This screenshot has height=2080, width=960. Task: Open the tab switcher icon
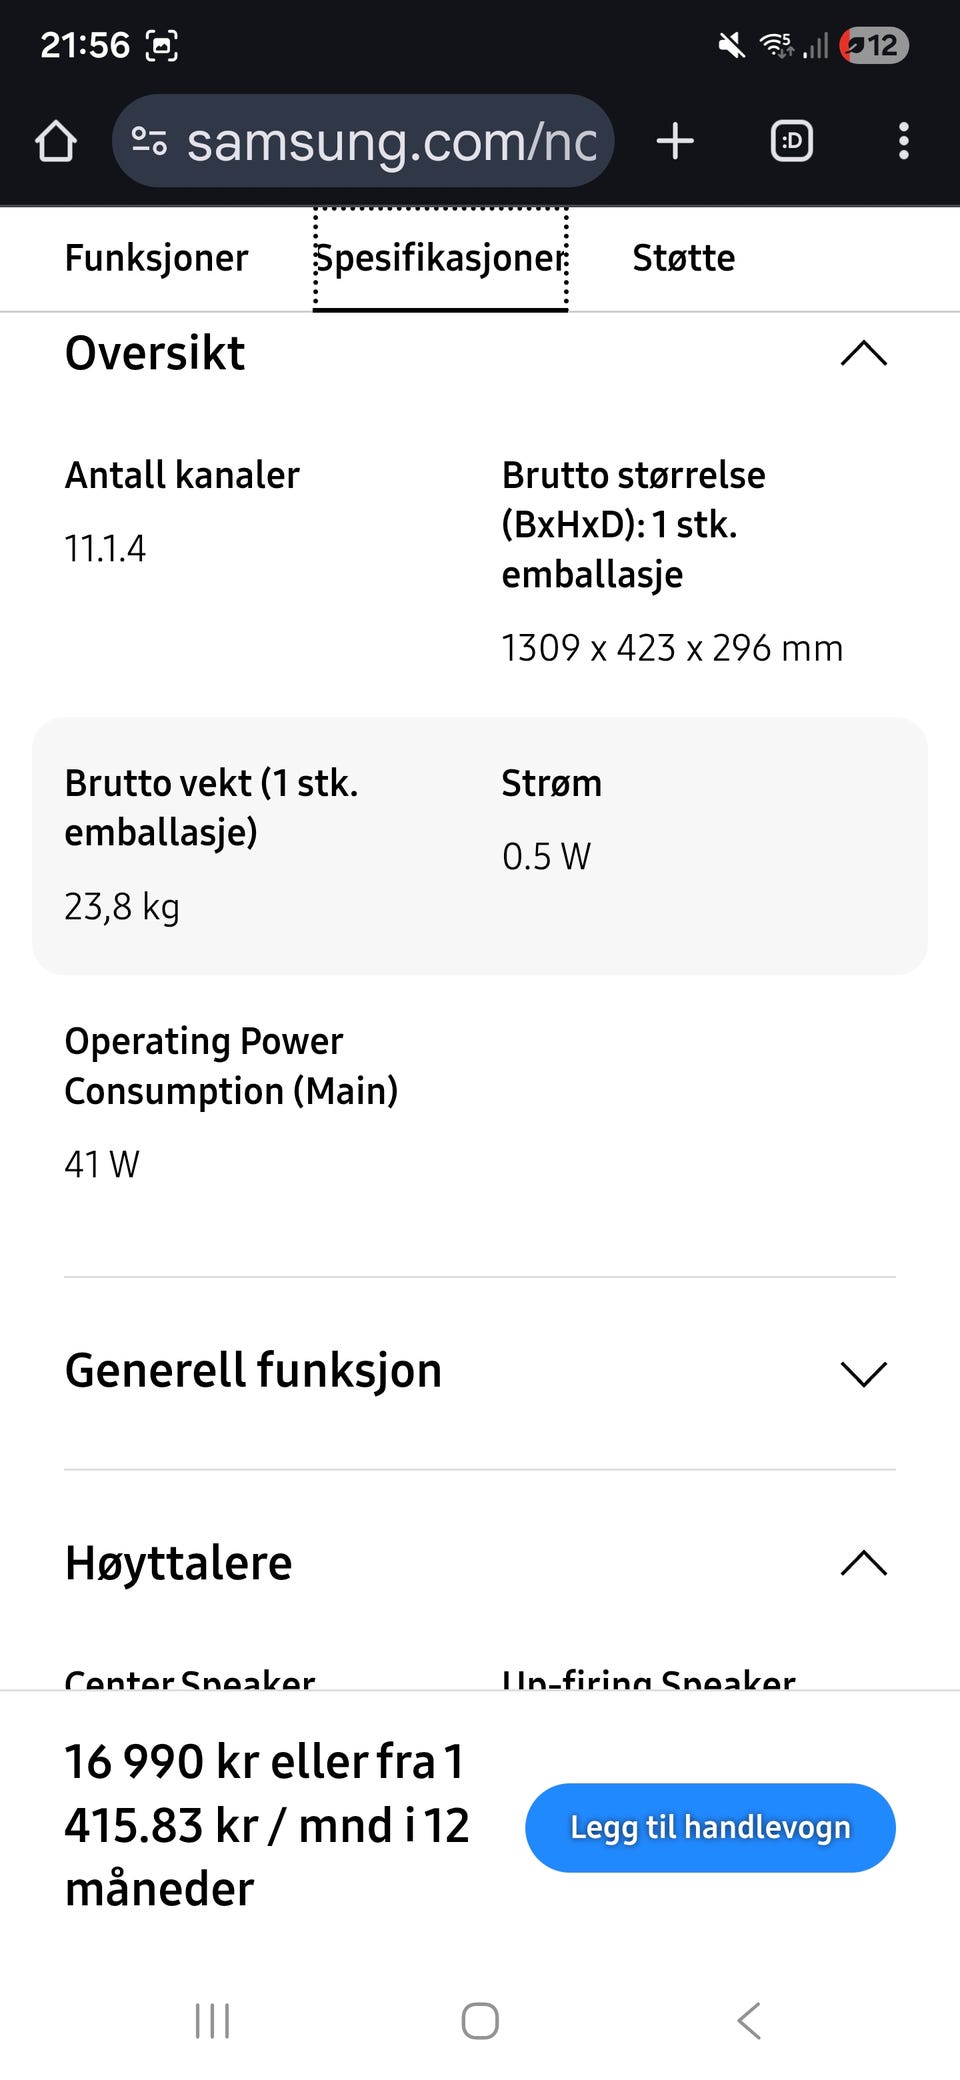(791, 141)
